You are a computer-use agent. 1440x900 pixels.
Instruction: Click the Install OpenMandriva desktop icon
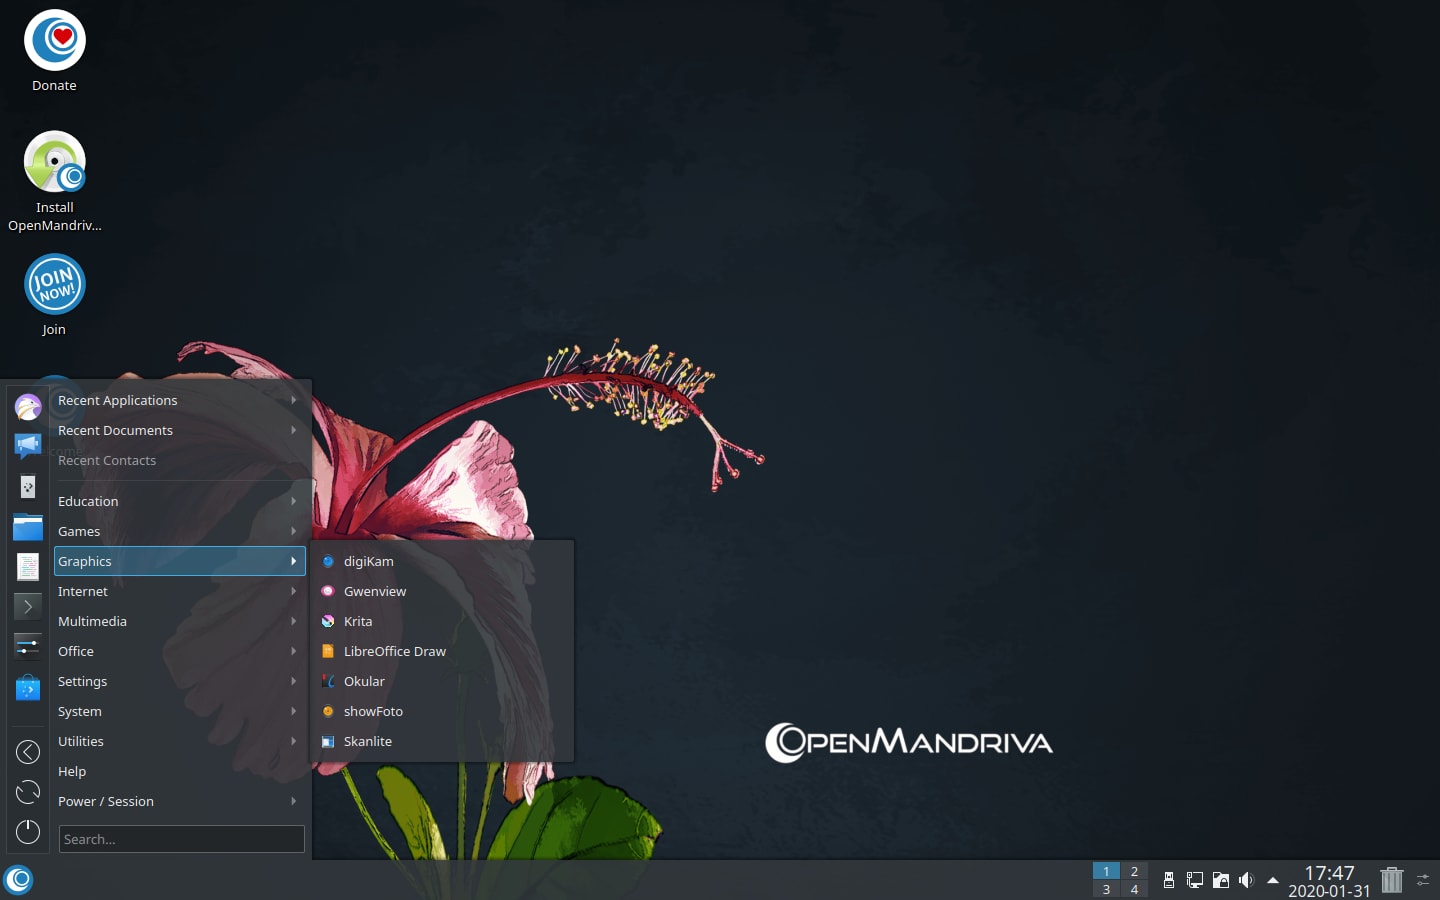pyautogui.click(x=55, y=181)
